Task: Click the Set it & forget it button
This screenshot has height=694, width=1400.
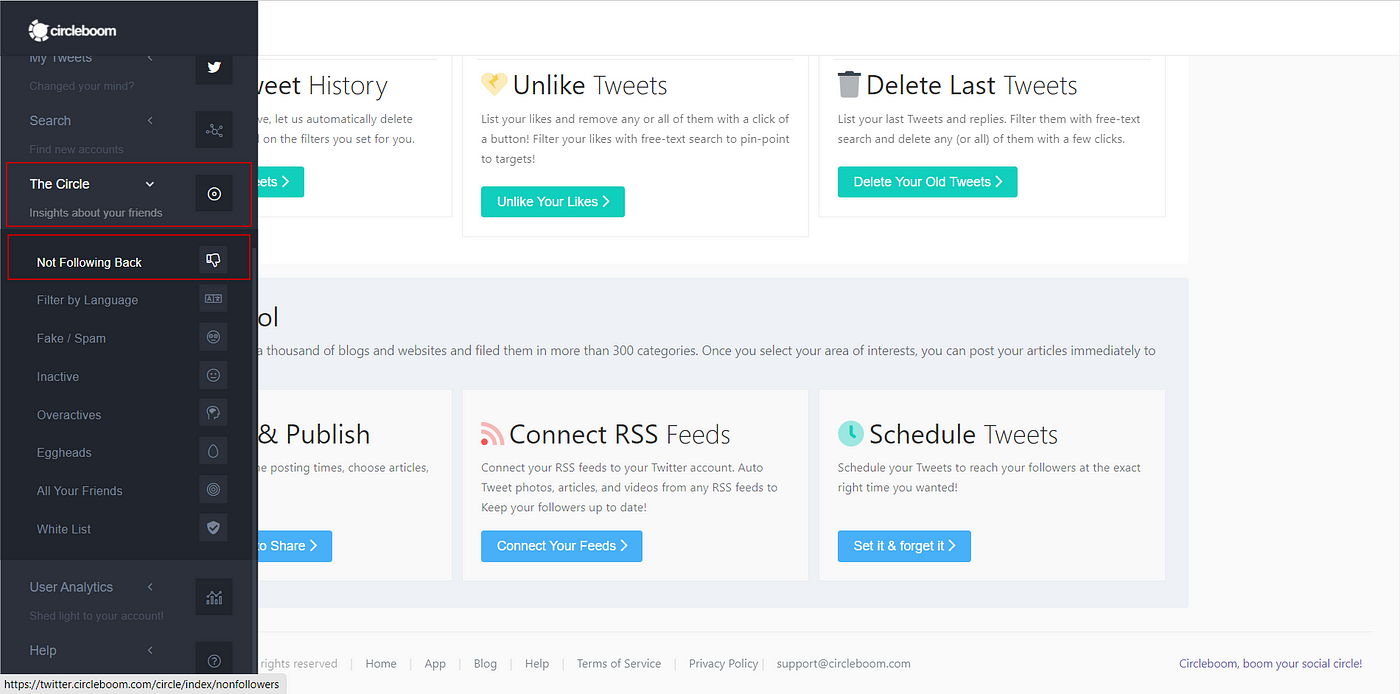Action: click(x=904, y=546)
